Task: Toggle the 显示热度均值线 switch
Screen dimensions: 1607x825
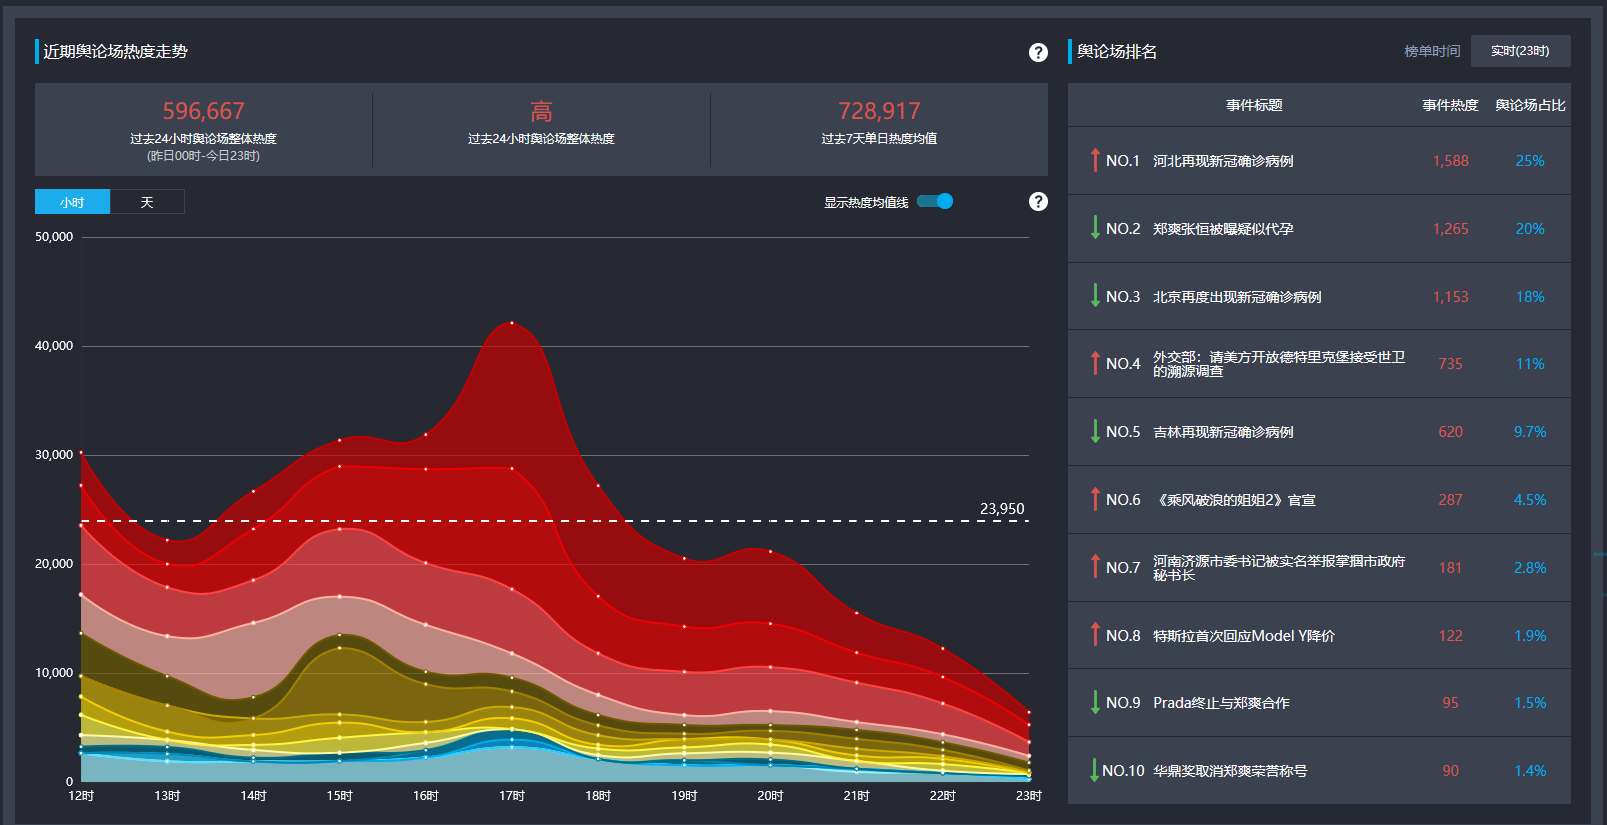Action: pyautogui.click(x=935, y=201)
